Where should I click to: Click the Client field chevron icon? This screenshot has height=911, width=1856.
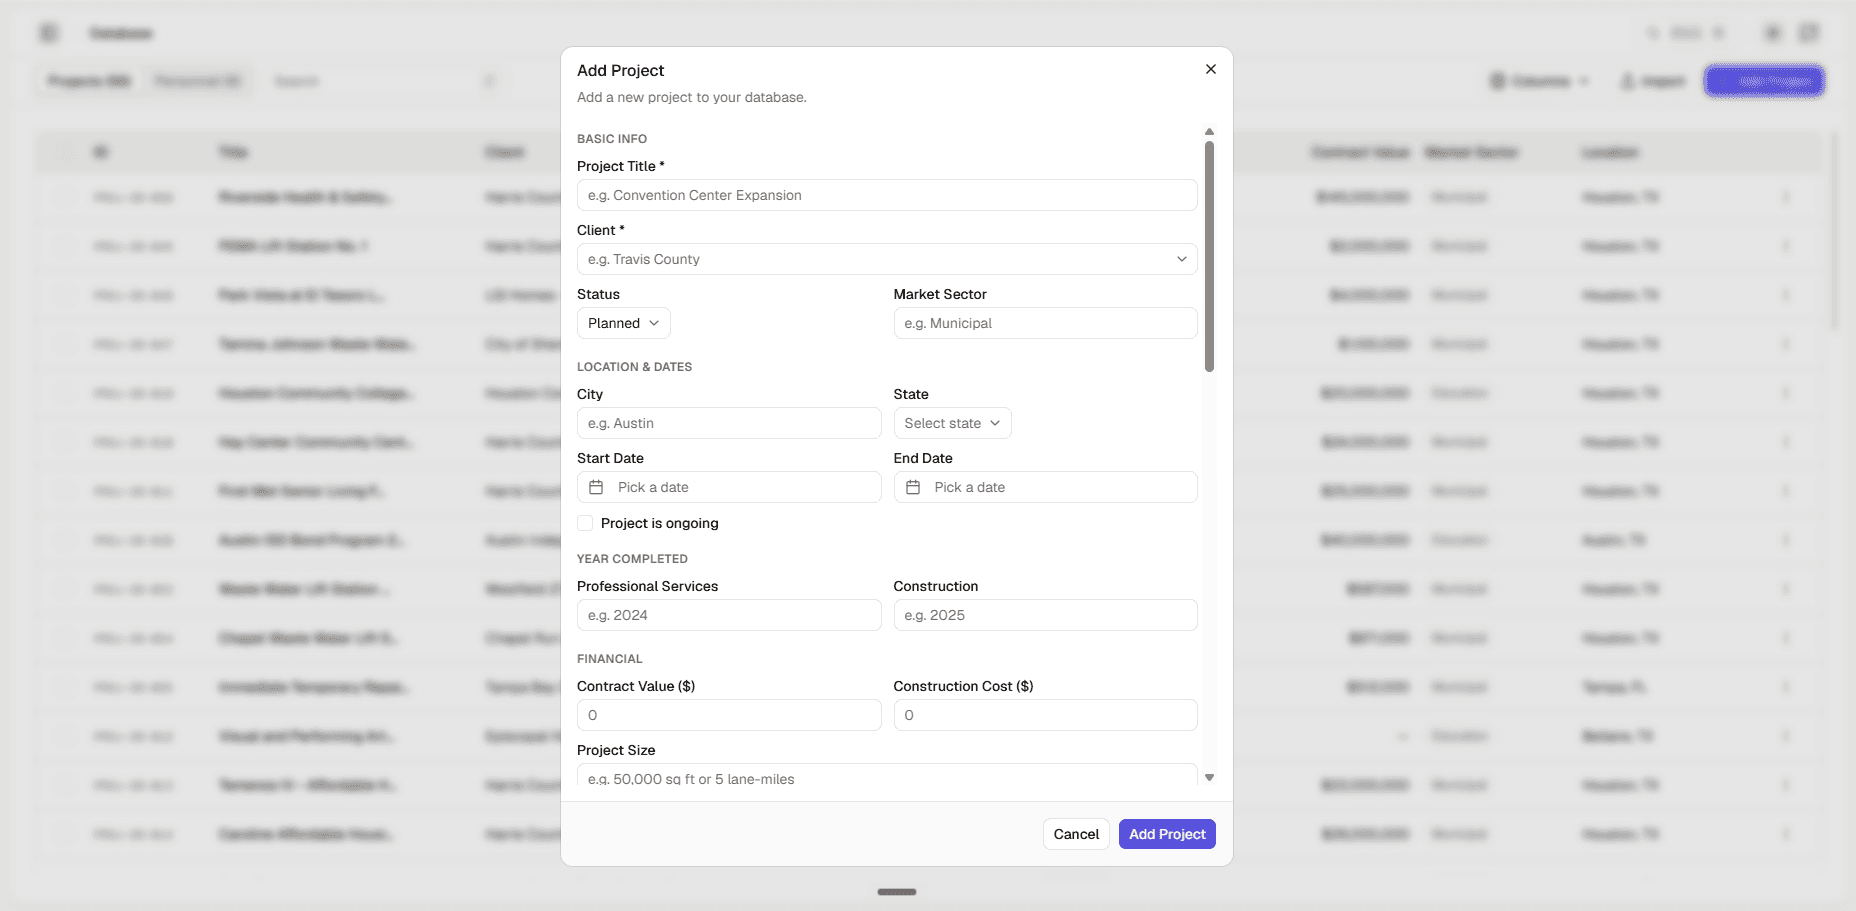pyautogui.click(x=1181, y=259)
